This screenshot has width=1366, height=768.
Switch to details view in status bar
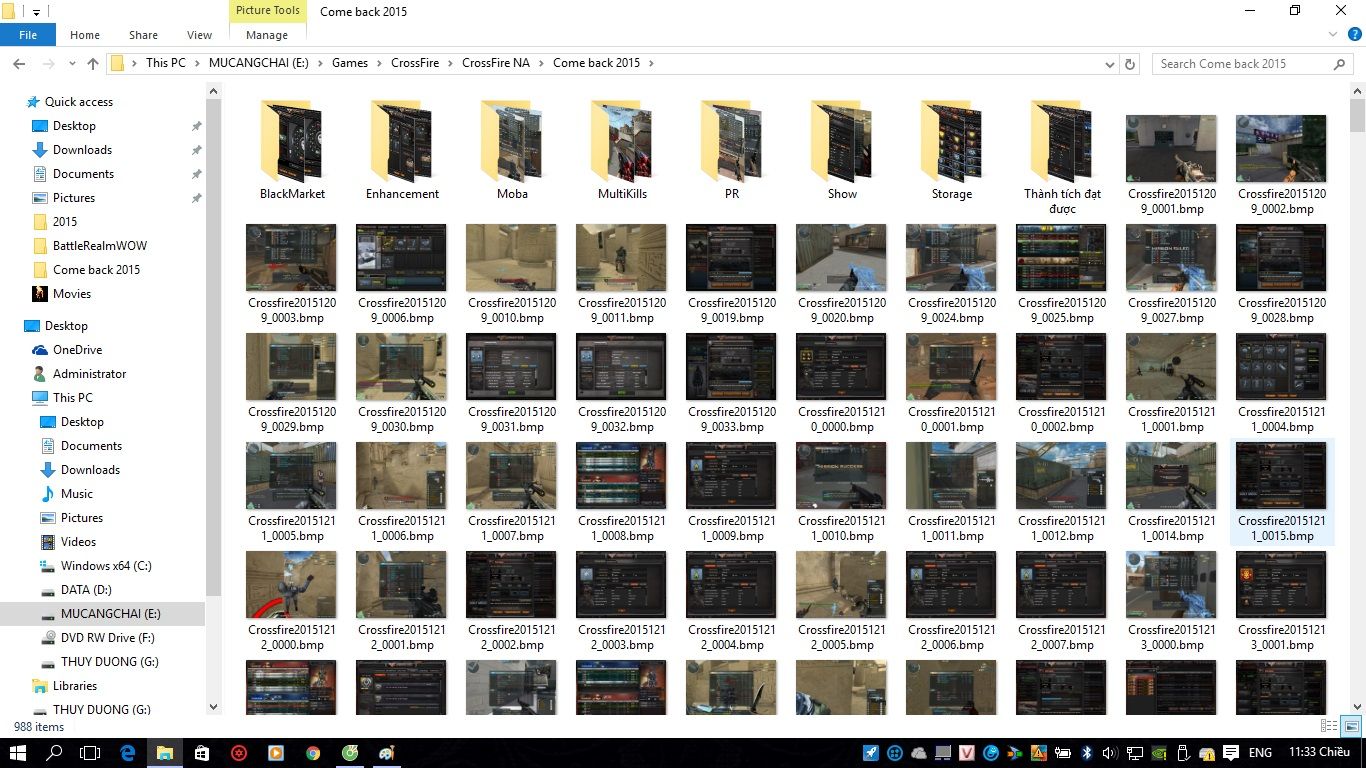(x=1329, y=727)
